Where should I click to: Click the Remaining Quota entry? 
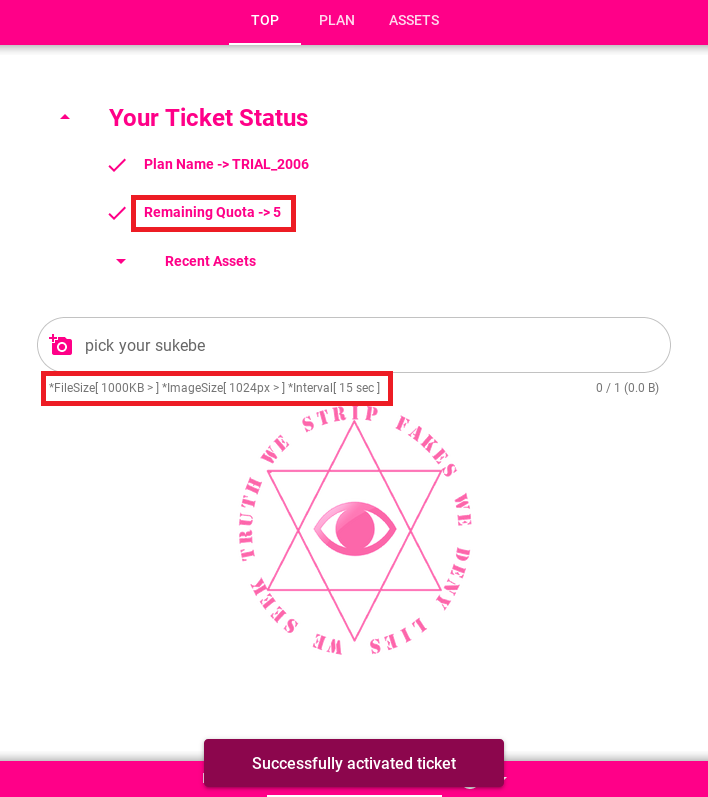pos(212,212)
